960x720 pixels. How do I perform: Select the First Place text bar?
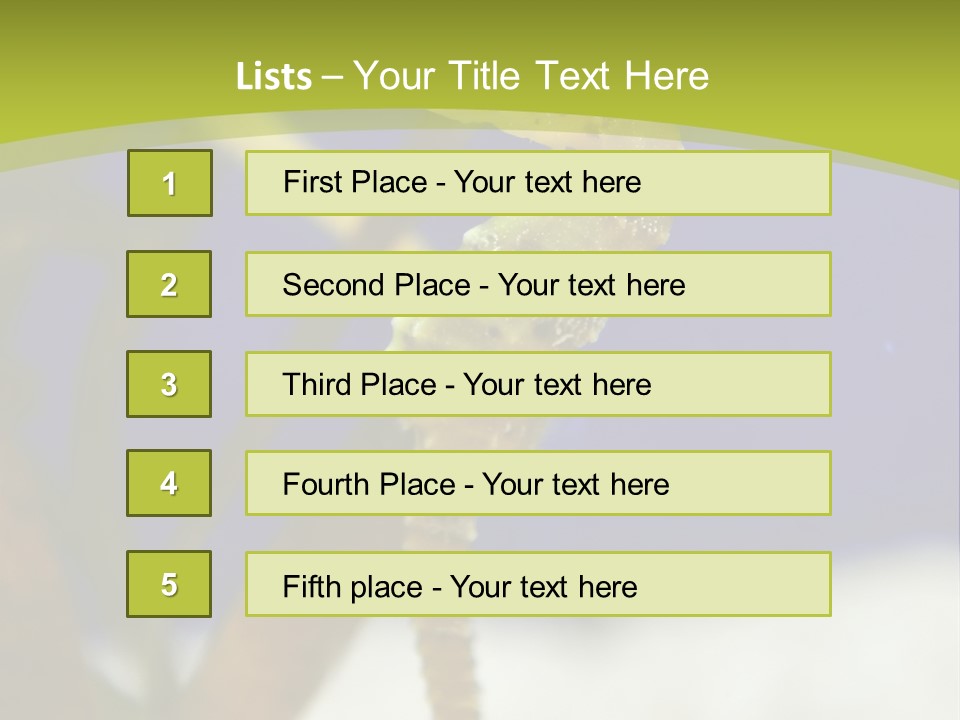coord(538,183)
